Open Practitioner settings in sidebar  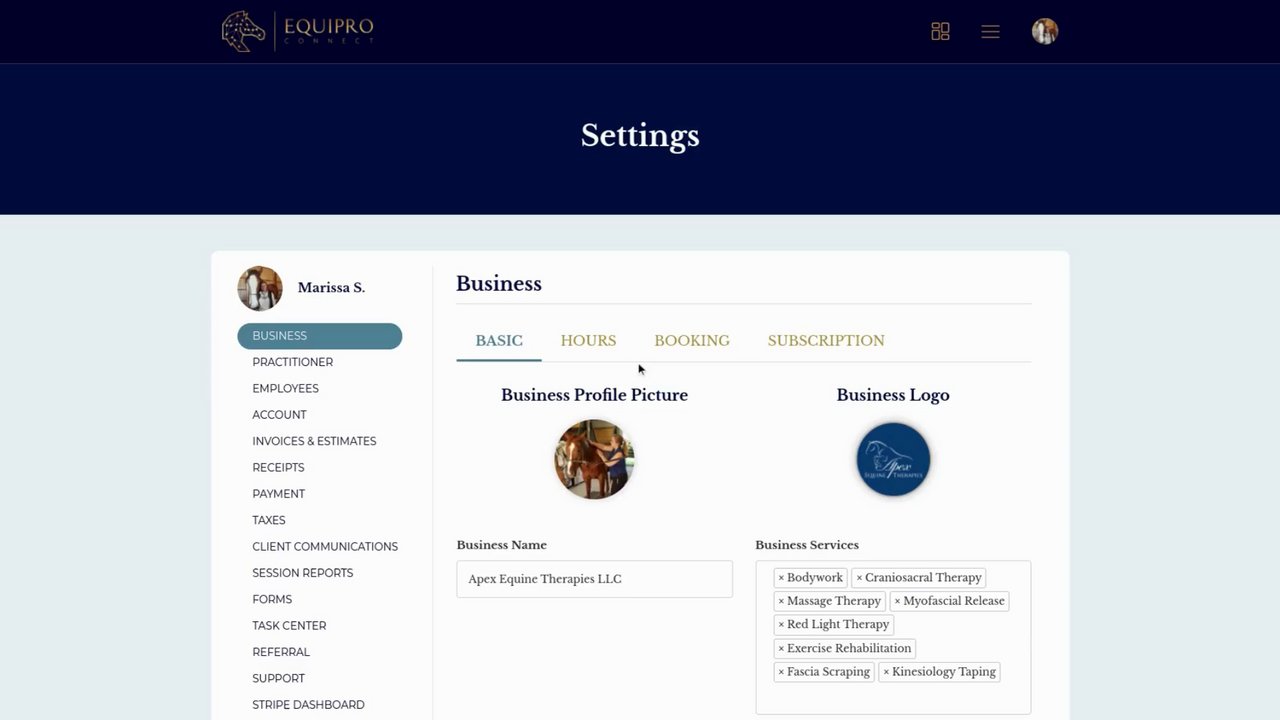pos(292,362)
